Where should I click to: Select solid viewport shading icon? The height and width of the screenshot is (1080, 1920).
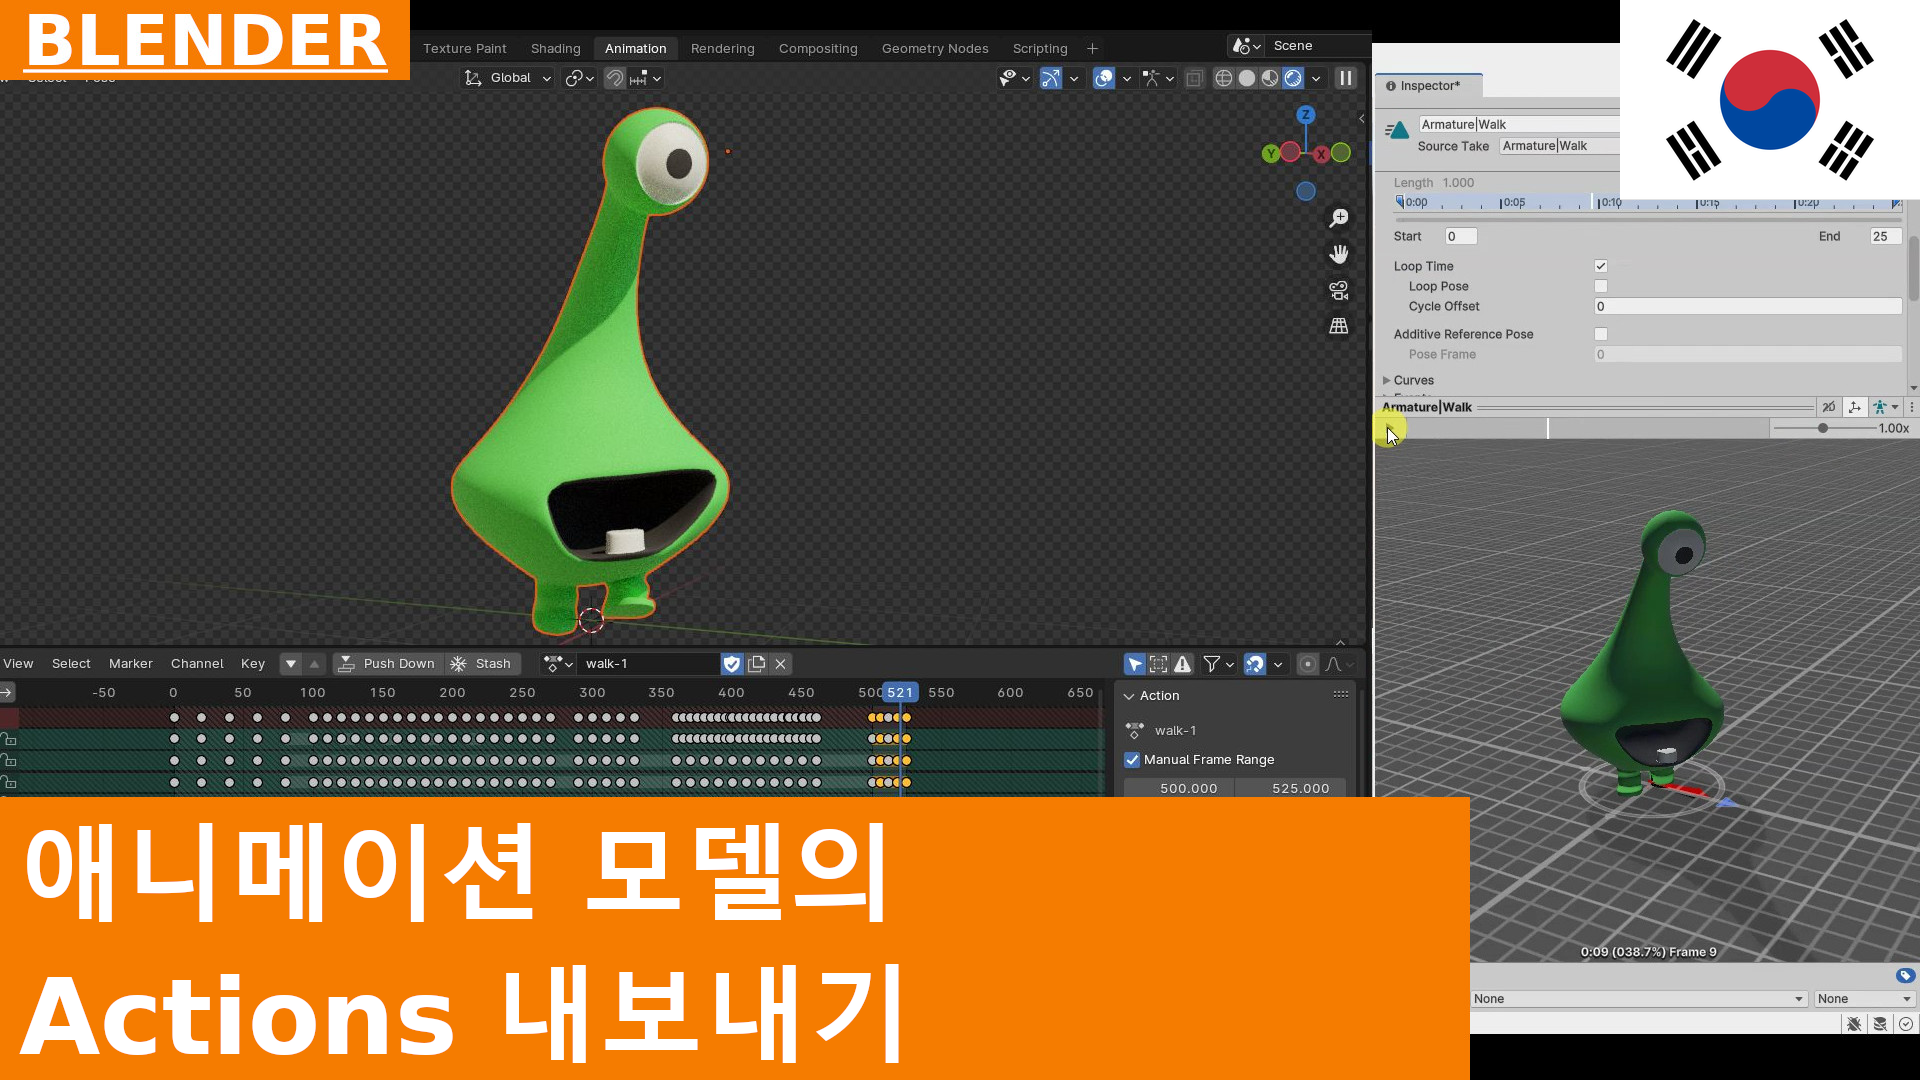pos(1247,78)
